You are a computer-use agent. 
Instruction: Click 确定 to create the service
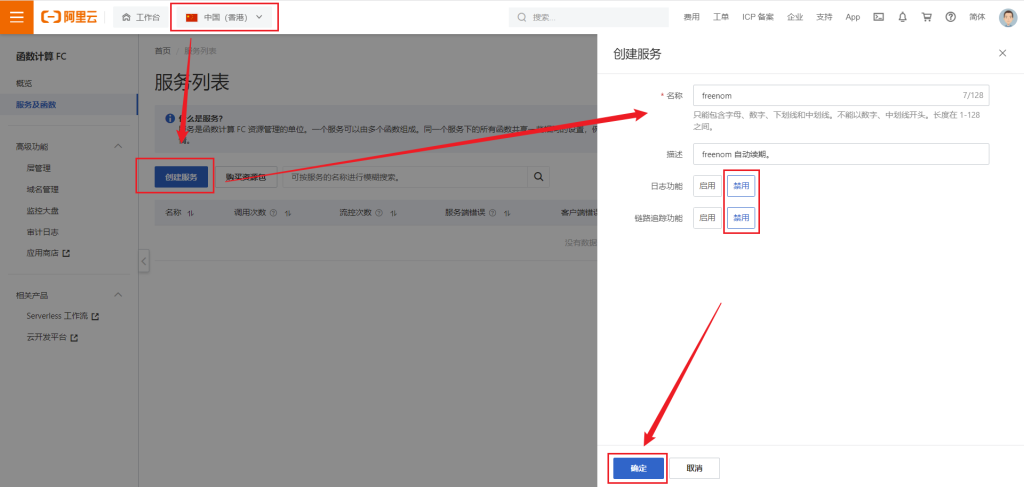(638, 469)
